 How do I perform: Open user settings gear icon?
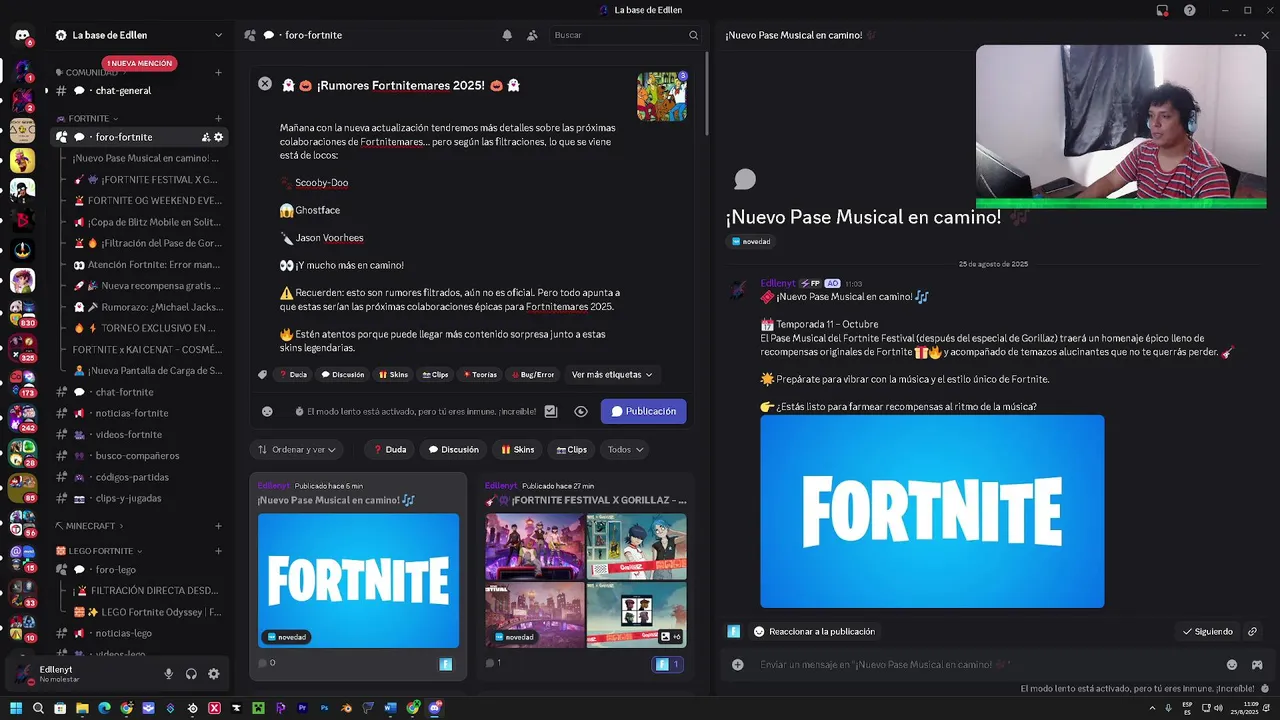(213, 674)
